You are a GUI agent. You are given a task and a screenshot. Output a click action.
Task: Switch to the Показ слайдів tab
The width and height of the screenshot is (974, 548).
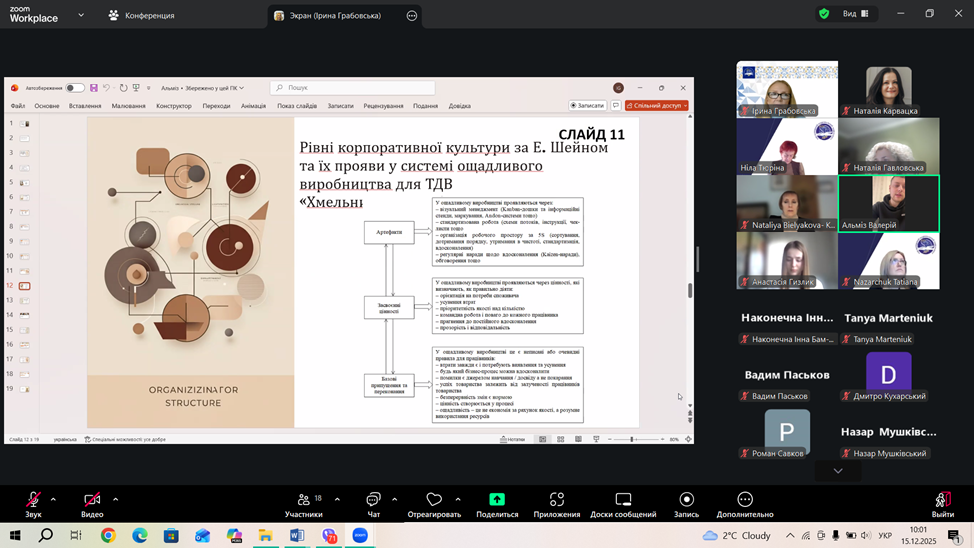point(297,106)
